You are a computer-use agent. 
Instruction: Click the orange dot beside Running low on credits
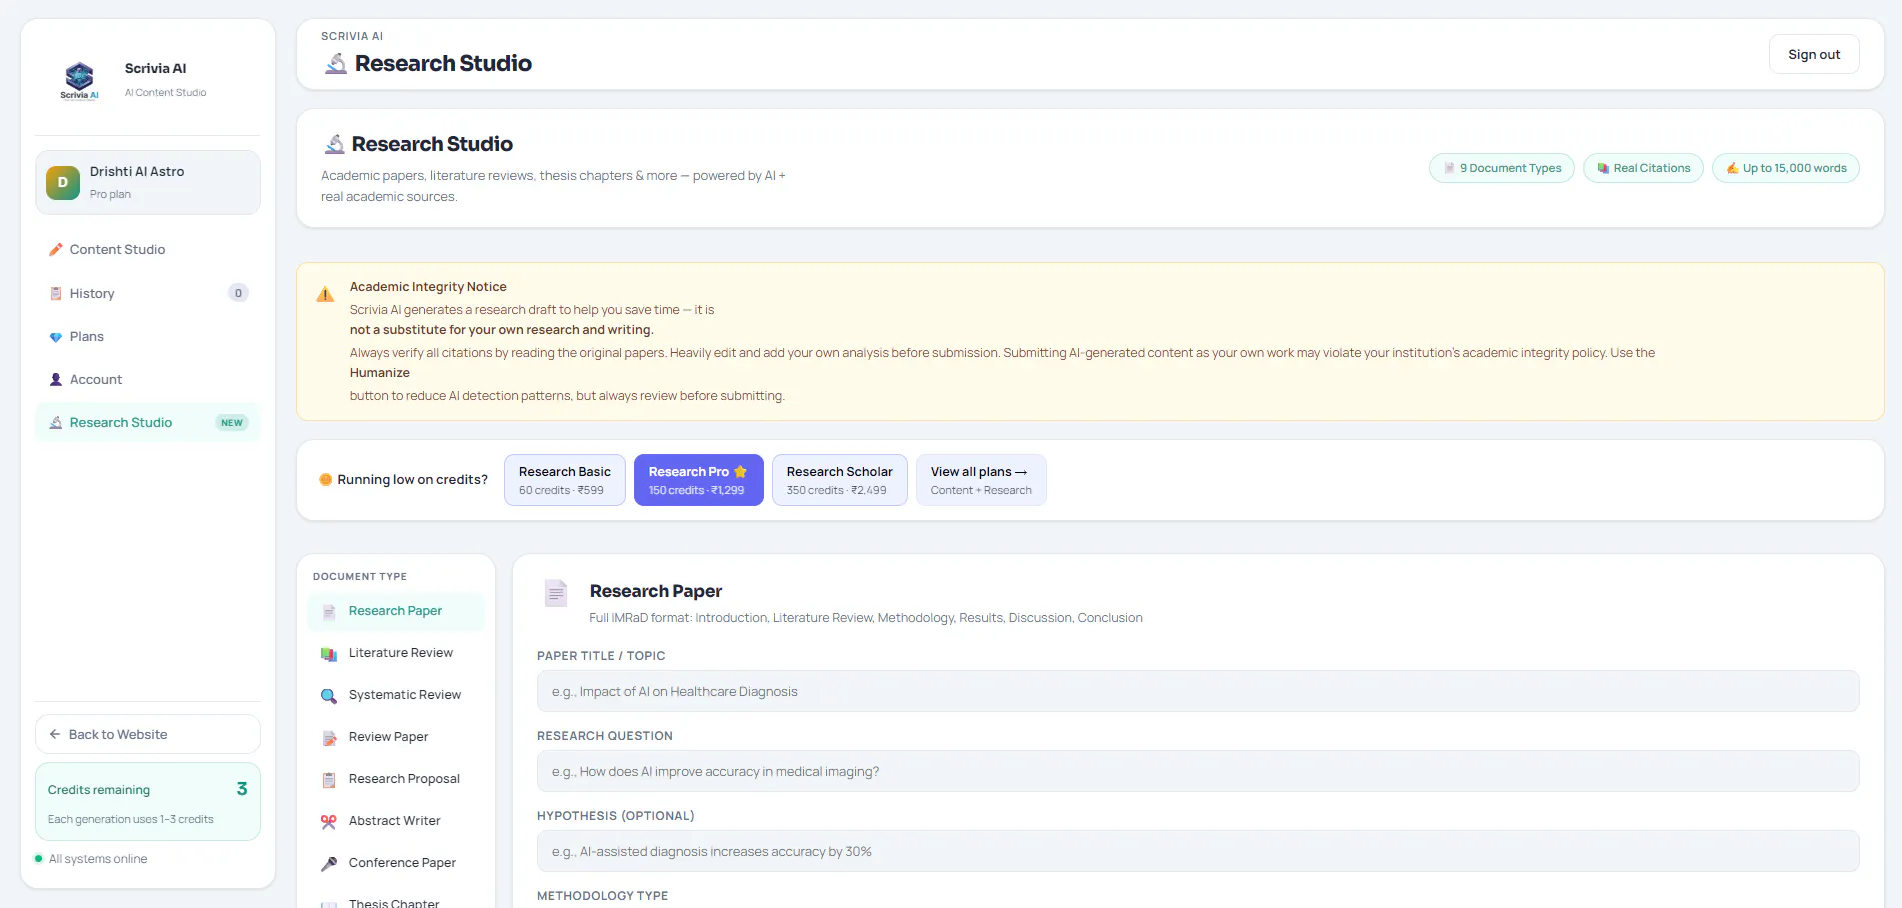point(325,480)
